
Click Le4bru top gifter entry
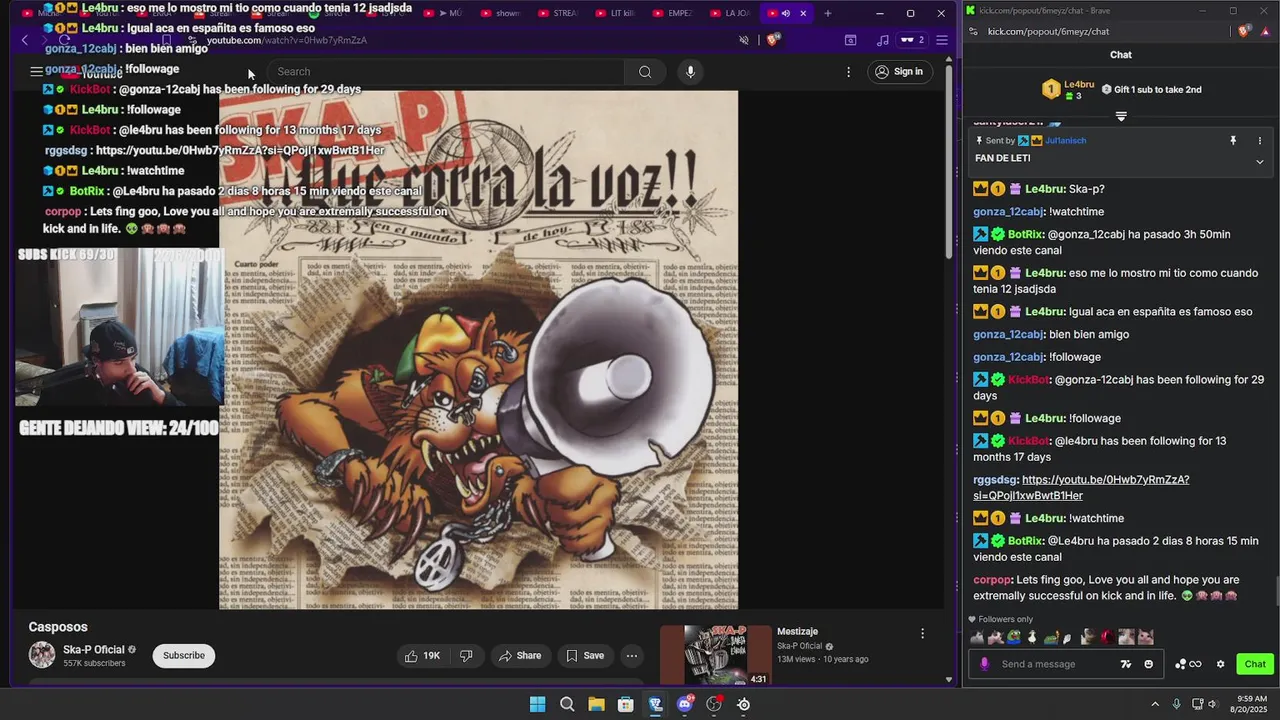[1068, 90]
